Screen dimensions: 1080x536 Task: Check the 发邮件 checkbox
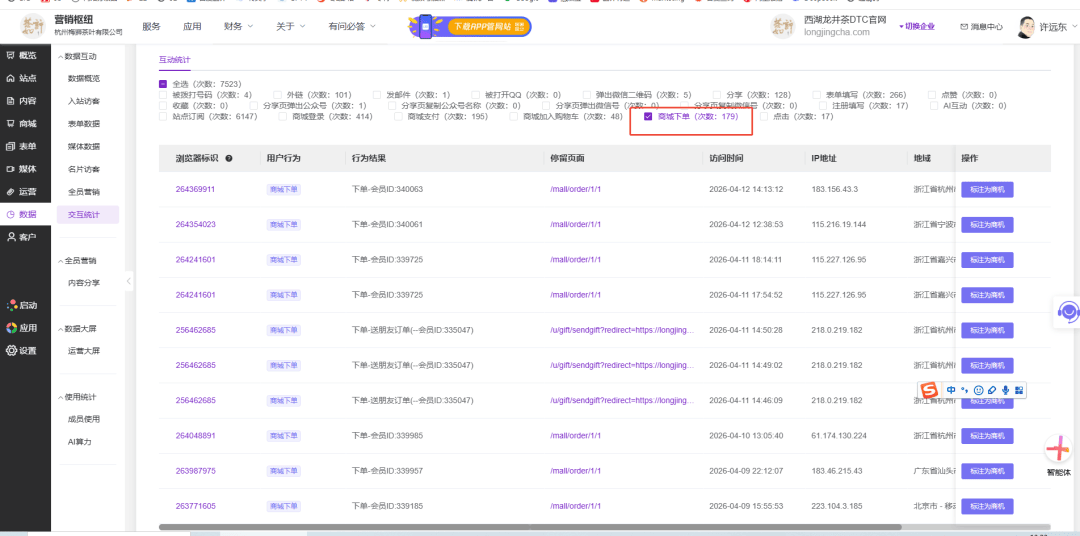(x=377, y=95)
